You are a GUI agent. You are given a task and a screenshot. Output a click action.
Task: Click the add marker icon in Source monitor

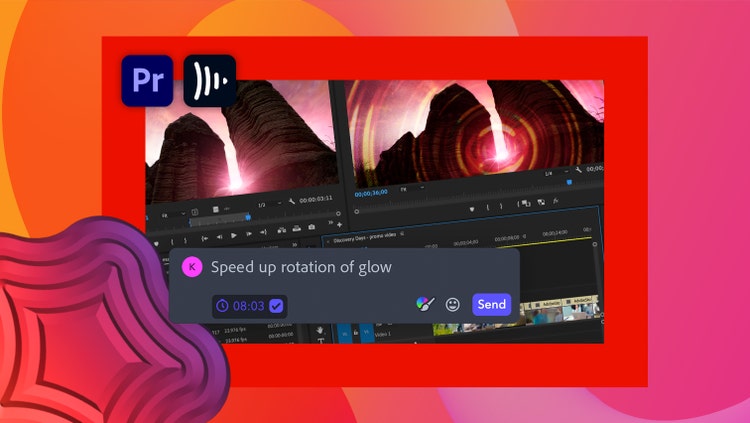tap(156, 244)
